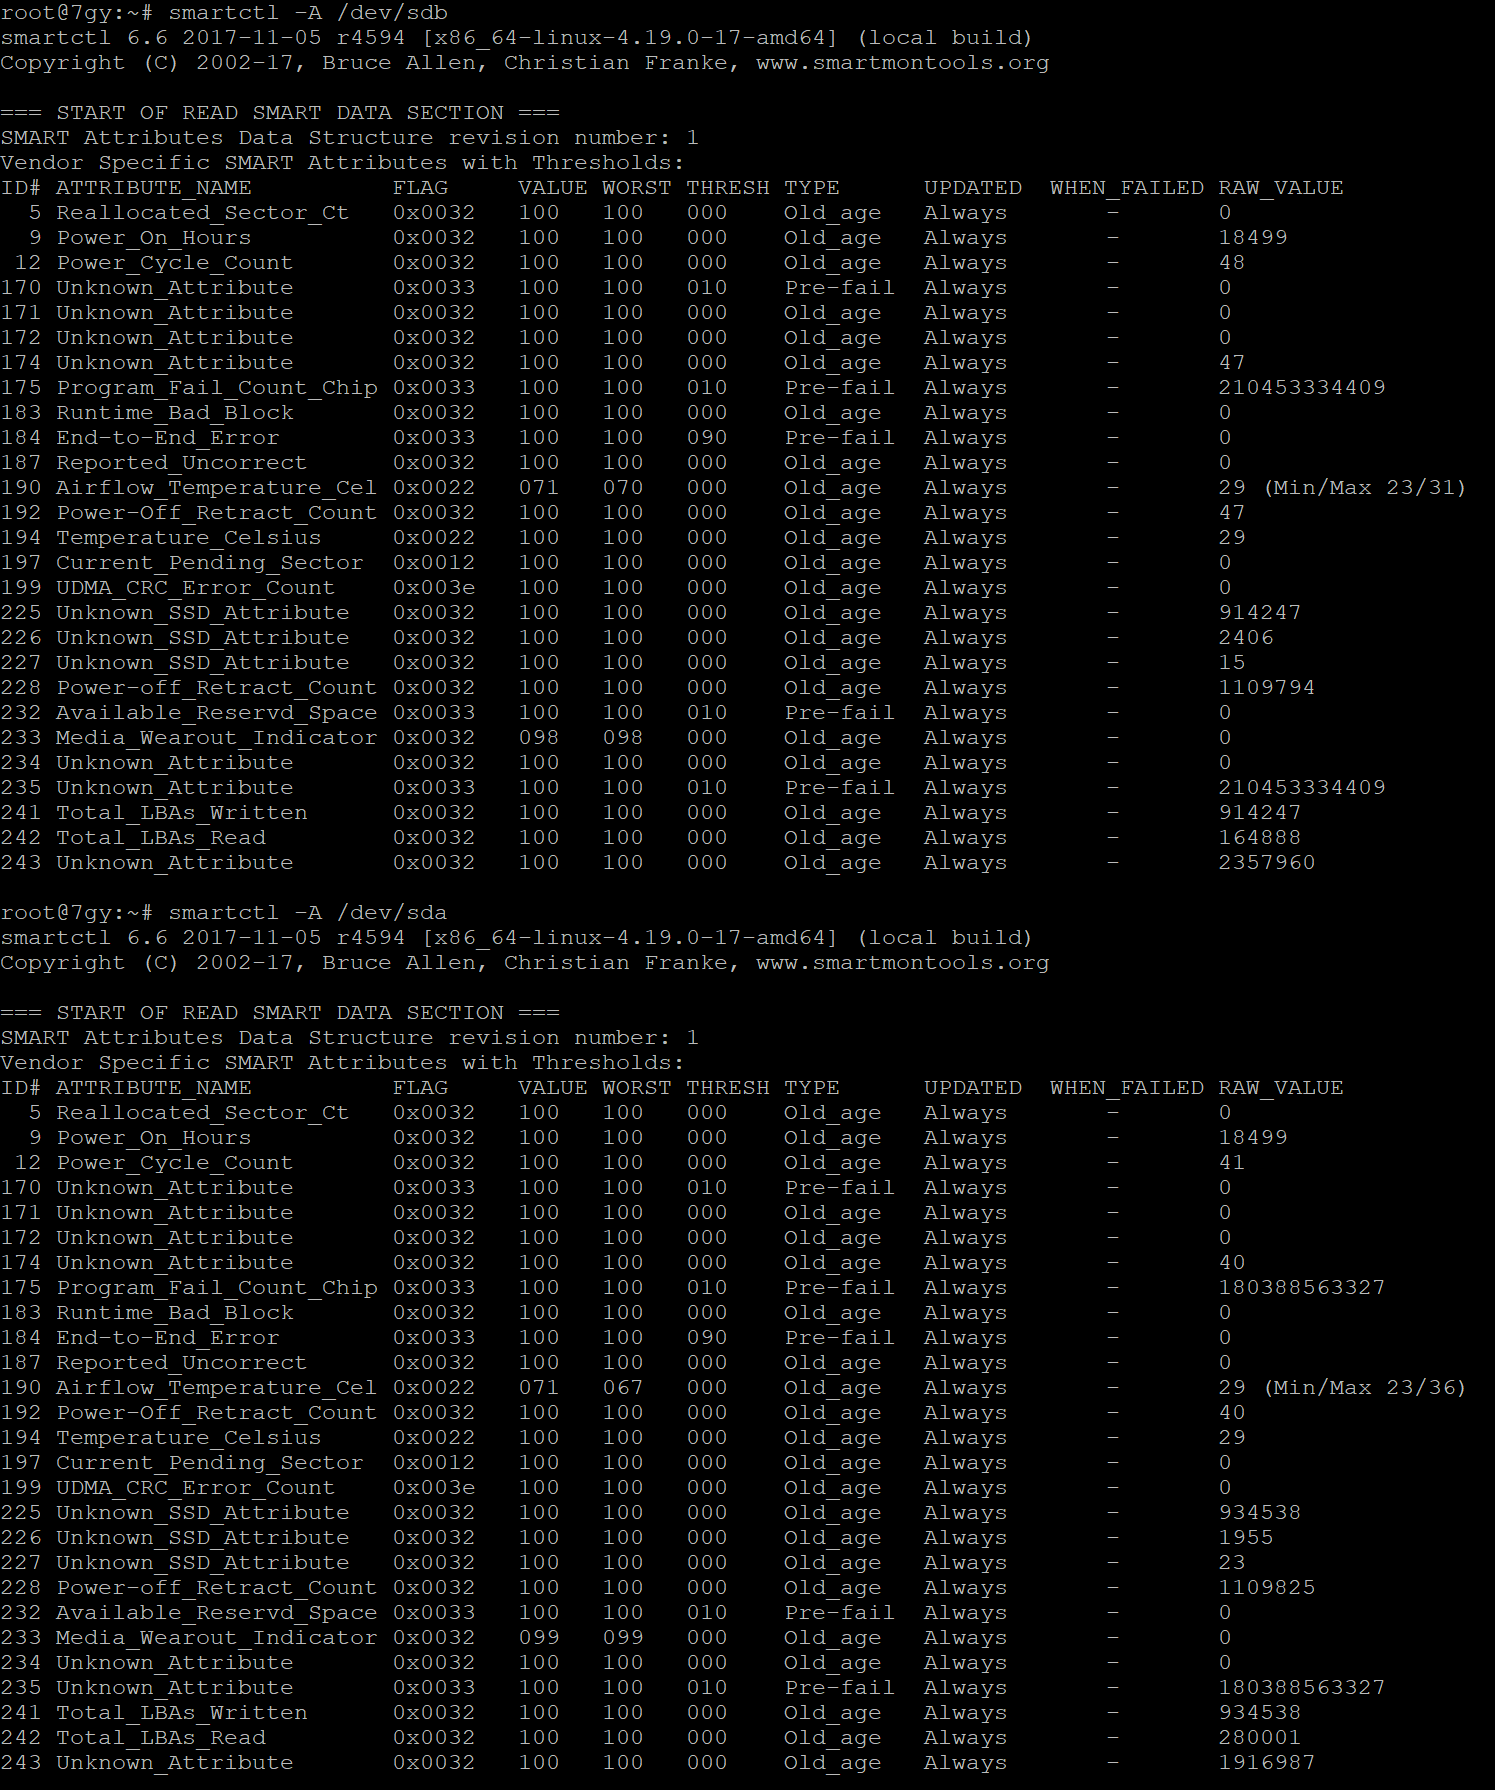Click the Airflow_Temperature worst value 067

pos(622,1388)
